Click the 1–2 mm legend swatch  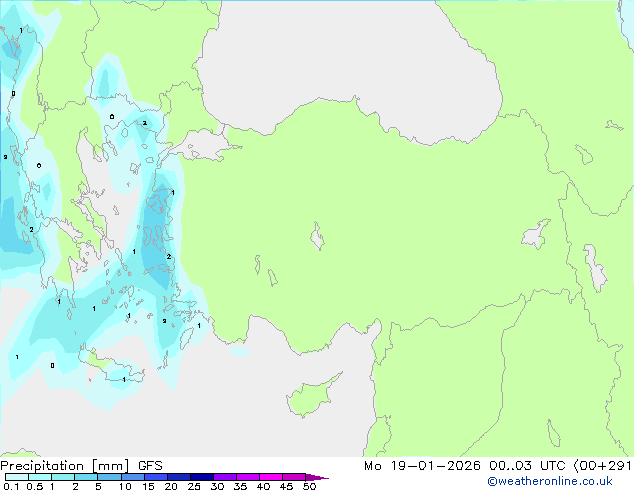(63, 477)
